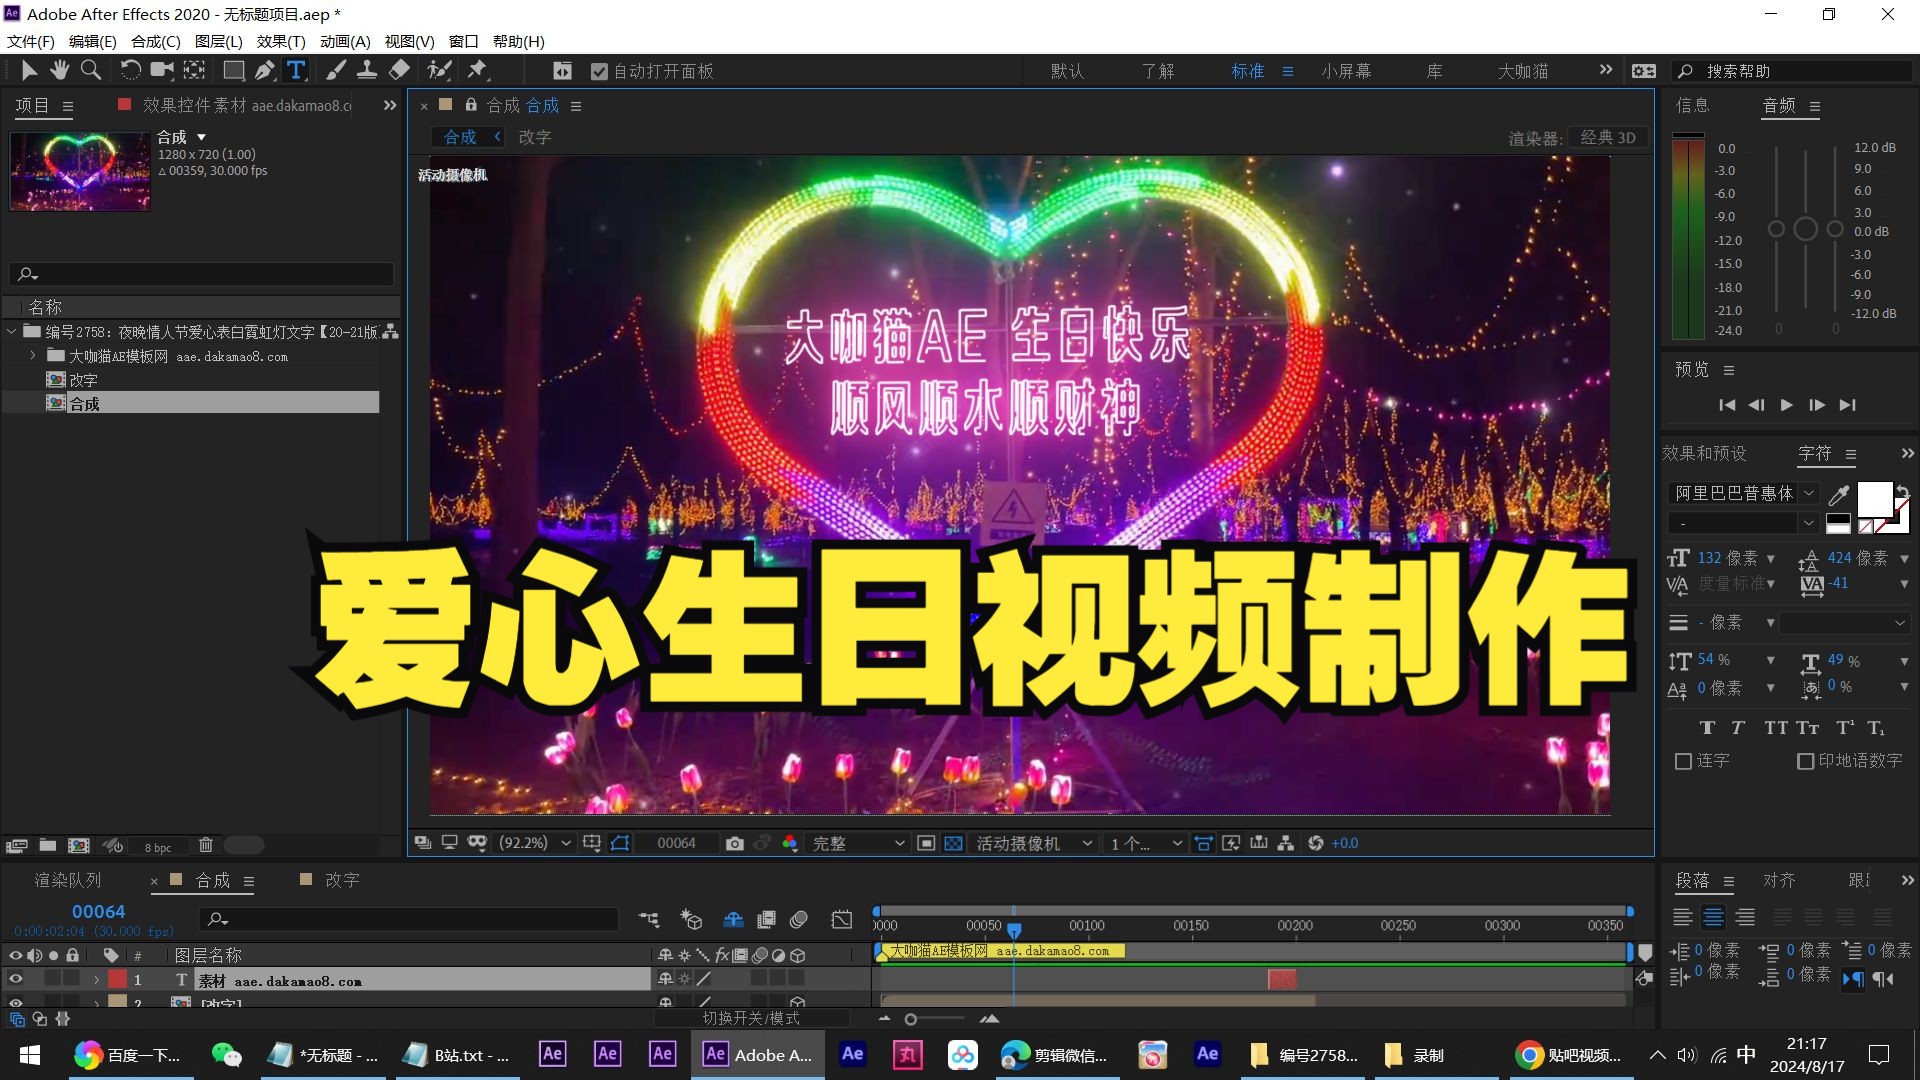The height and width of the screenshot is (1080, 1920).
Task: Adjust center audio level slider
Action: [1805, 229]
